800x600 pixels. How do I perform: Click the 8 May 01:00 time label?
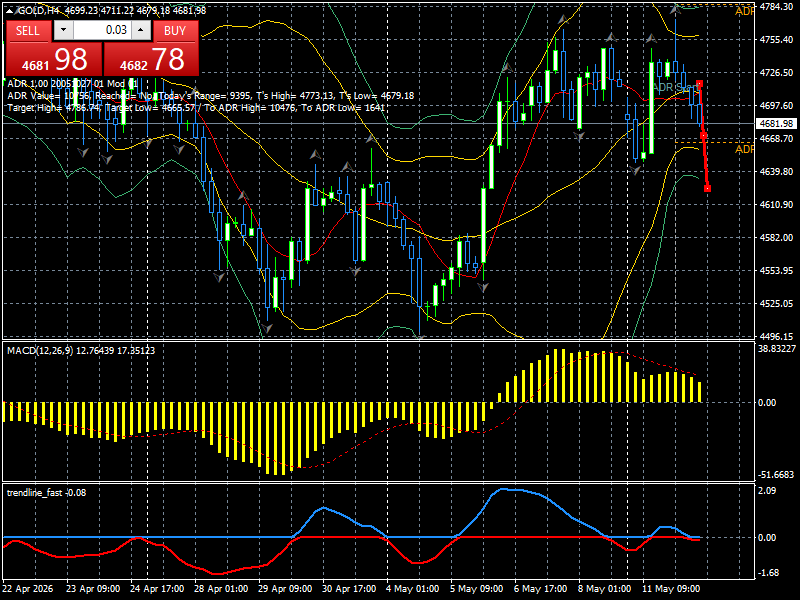pyautogui.click(x=605, y=588)
